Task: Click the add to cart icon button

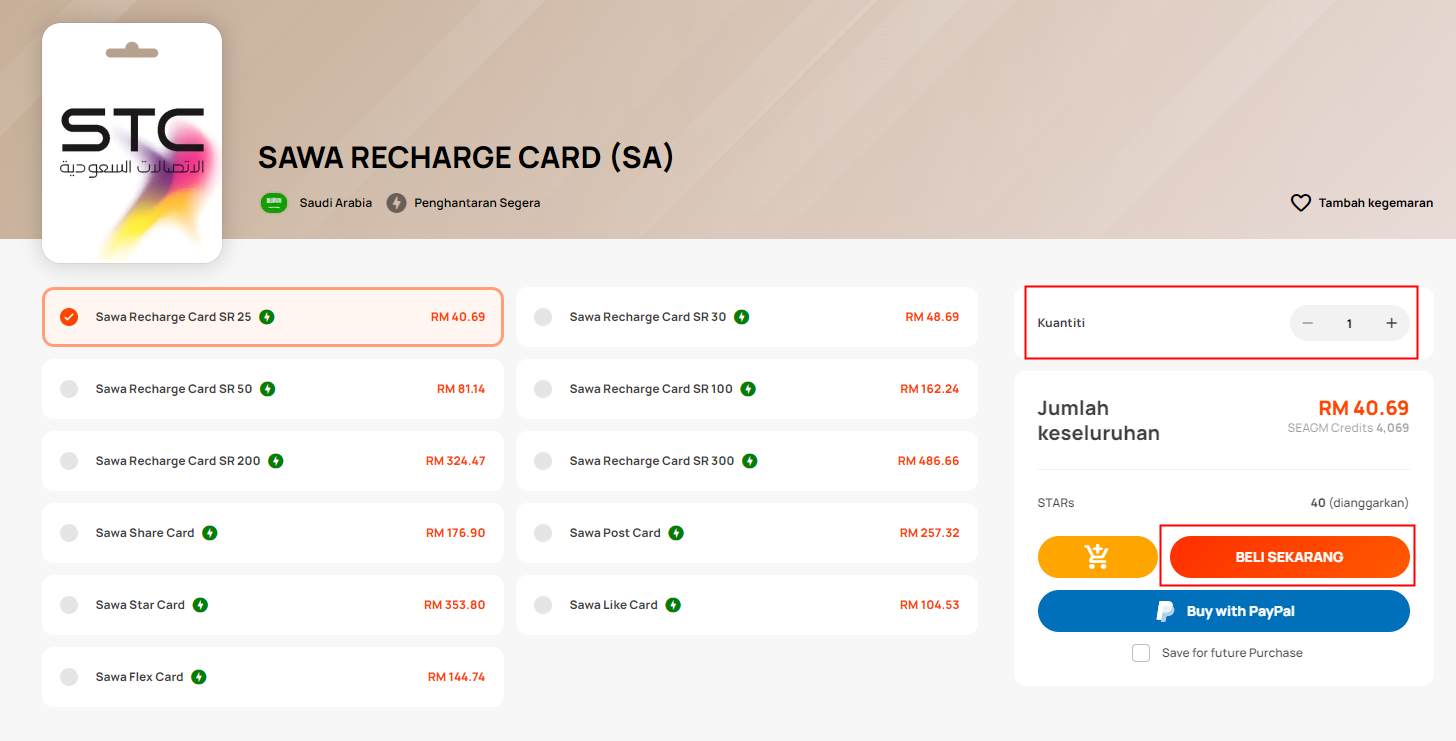Action: pyautogui.click(x=1097, y=557)
